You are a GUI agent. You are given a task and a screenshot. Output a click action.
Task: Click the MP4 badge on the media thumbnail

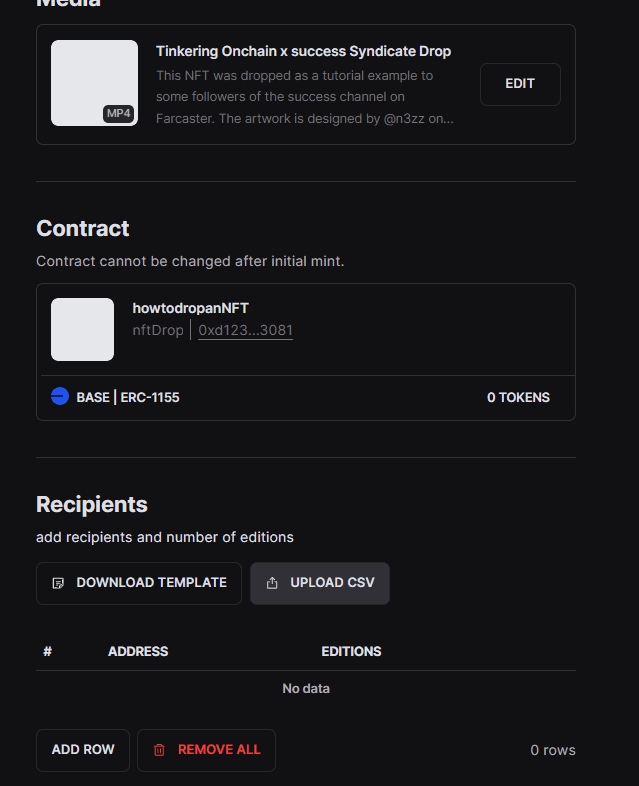click(x=118, y=113)
